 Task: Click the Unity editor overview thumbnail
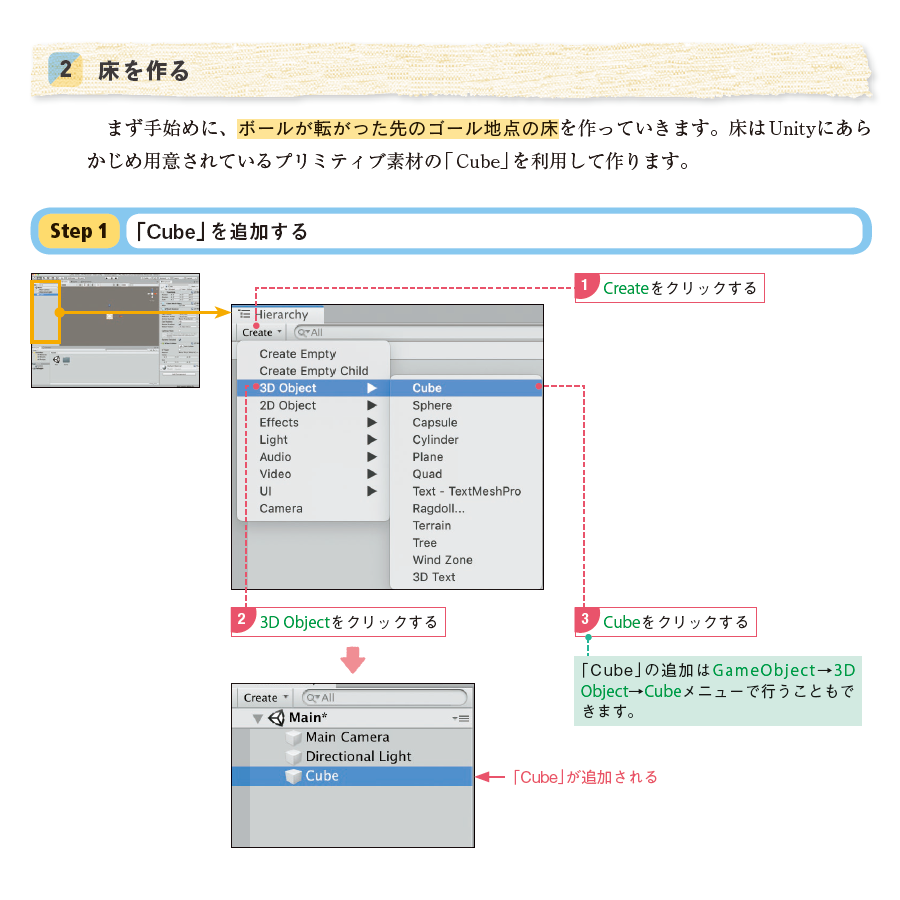click(115, 331)
